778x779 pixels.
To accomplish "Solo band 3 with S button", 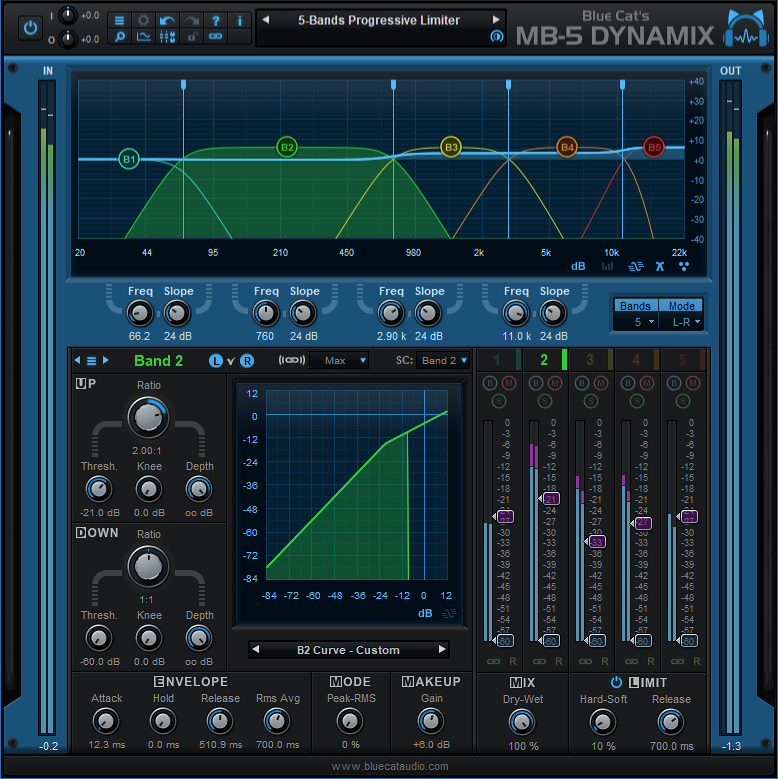I will click(x=591, y=401).
